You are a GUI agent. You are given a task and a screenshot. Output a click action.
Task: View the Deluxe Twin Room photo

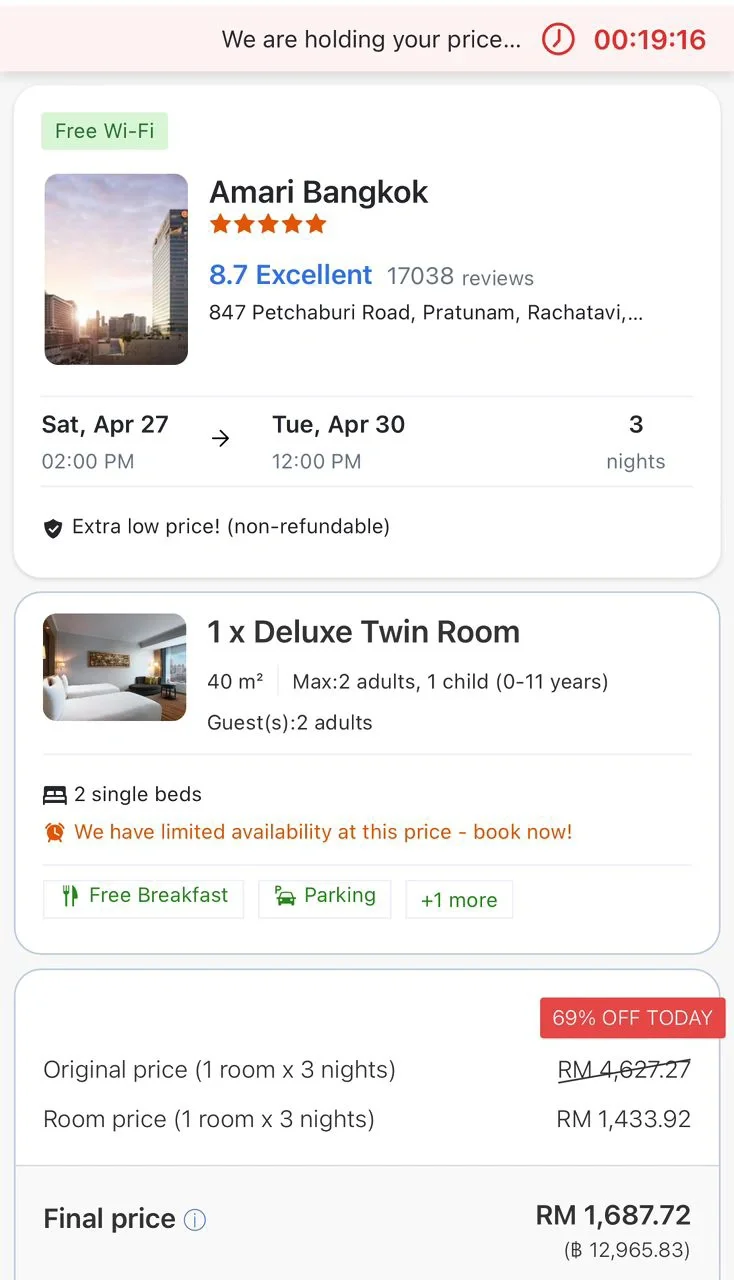click(x=115, y=667)
